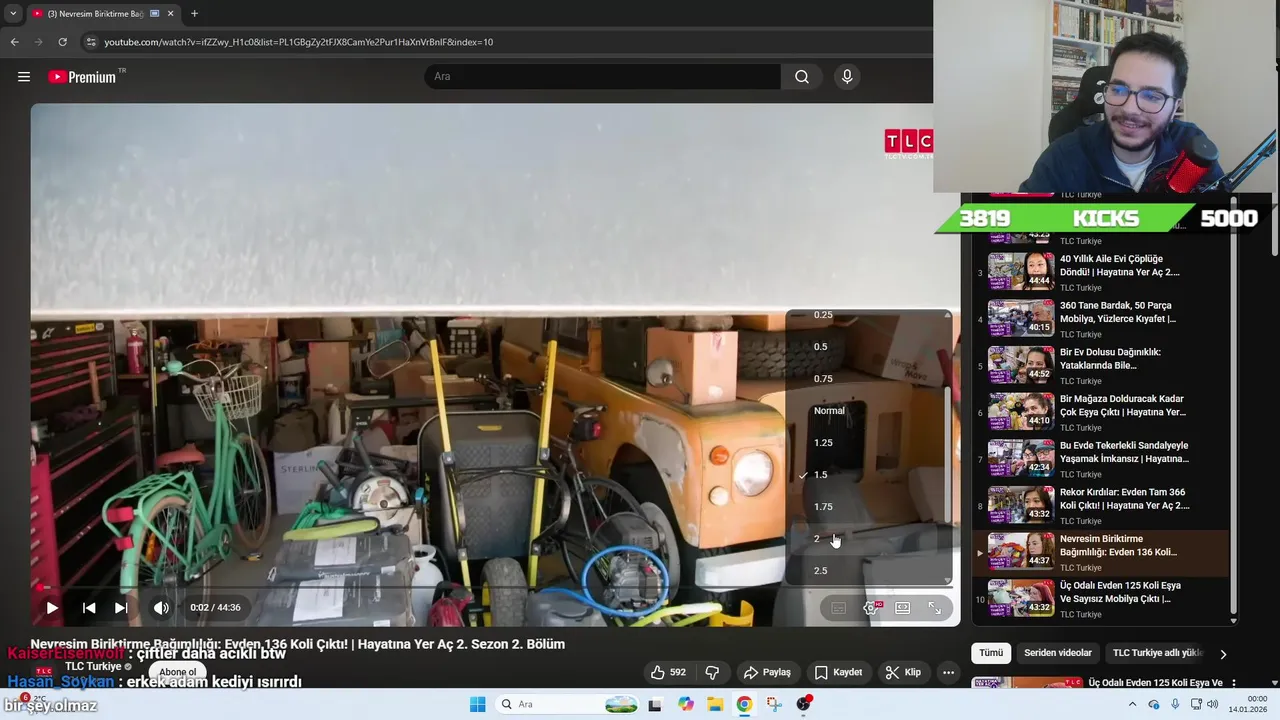Select TLC Turkiye adlı yükle chip
The width and height of the screenshot is (1280, 720).
point(1158,653)
